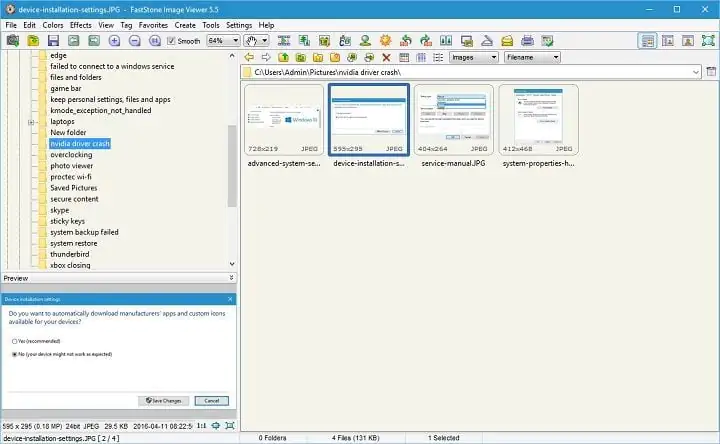Switch to thumbnails view mode icon

(x=404, y=57)
